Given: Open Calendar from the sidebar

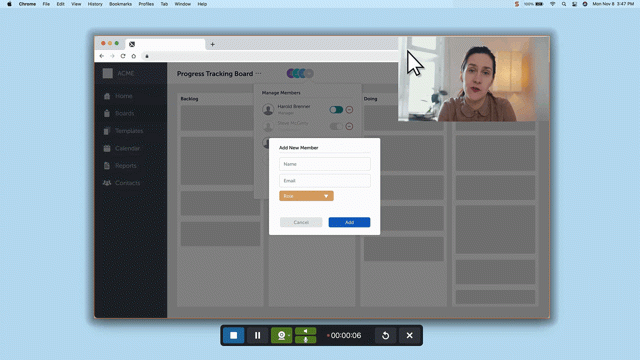Looking at the screenshot, I should pos(127,148).
